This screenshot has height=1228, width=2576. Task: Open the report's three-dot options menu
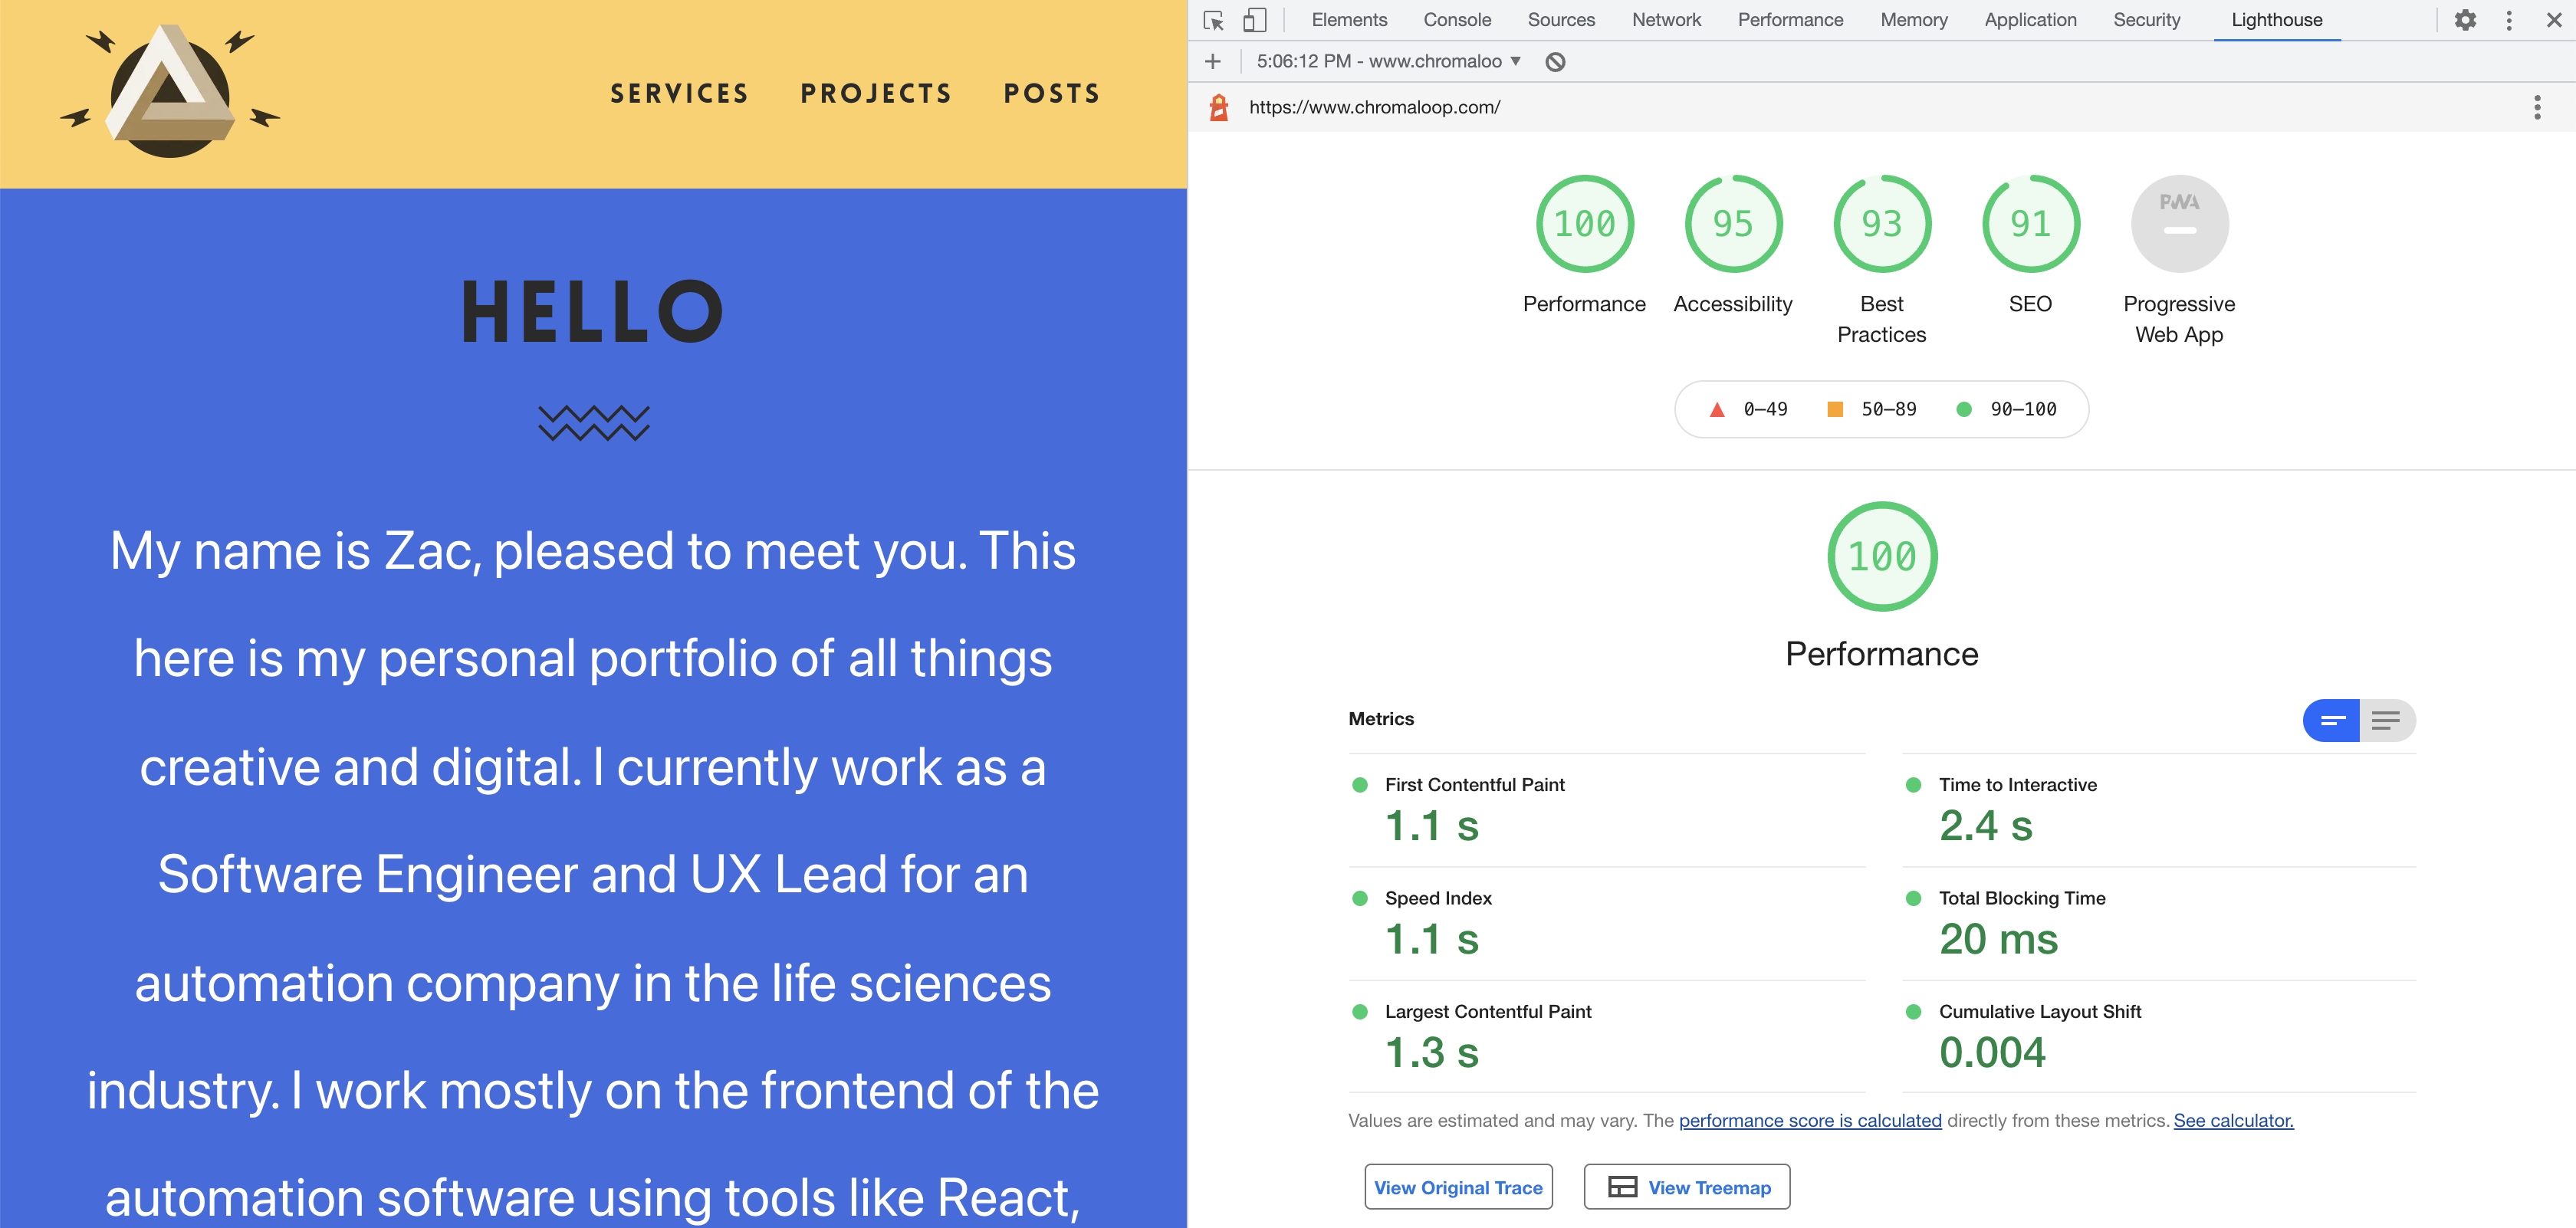2536,107
